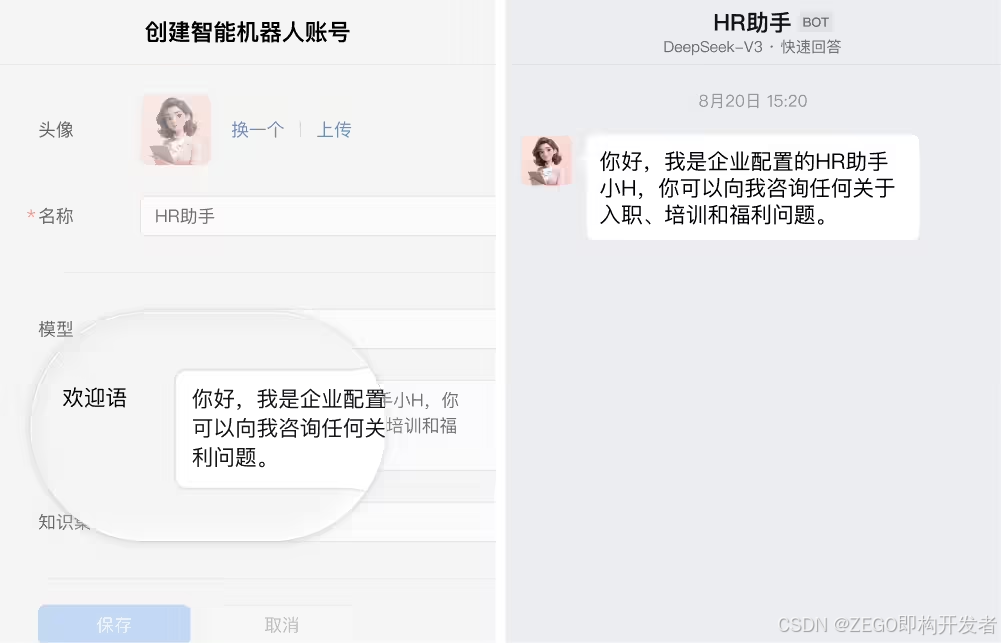The image size is (1001, 643).
Task: Click the HR助手 chat title
Action: tap(752, 23)
